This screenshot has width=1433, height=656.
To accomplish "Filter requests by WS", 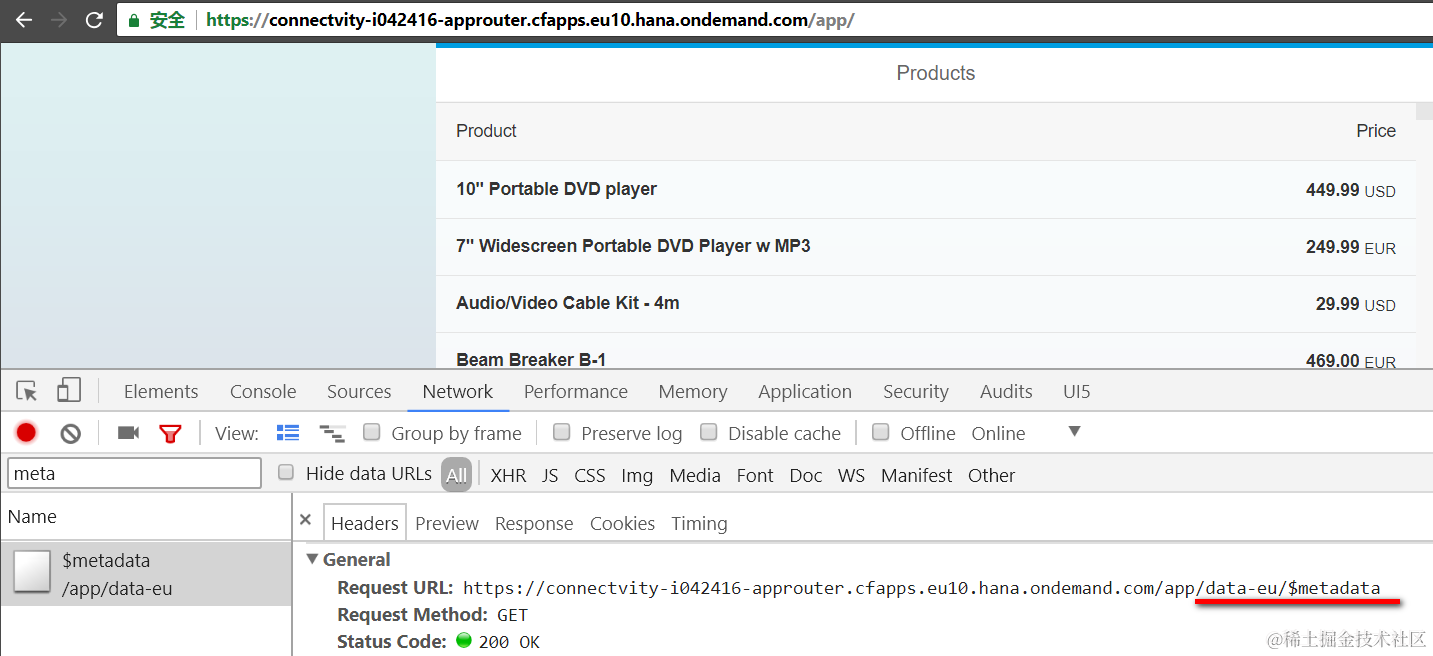I will (852, 475).
